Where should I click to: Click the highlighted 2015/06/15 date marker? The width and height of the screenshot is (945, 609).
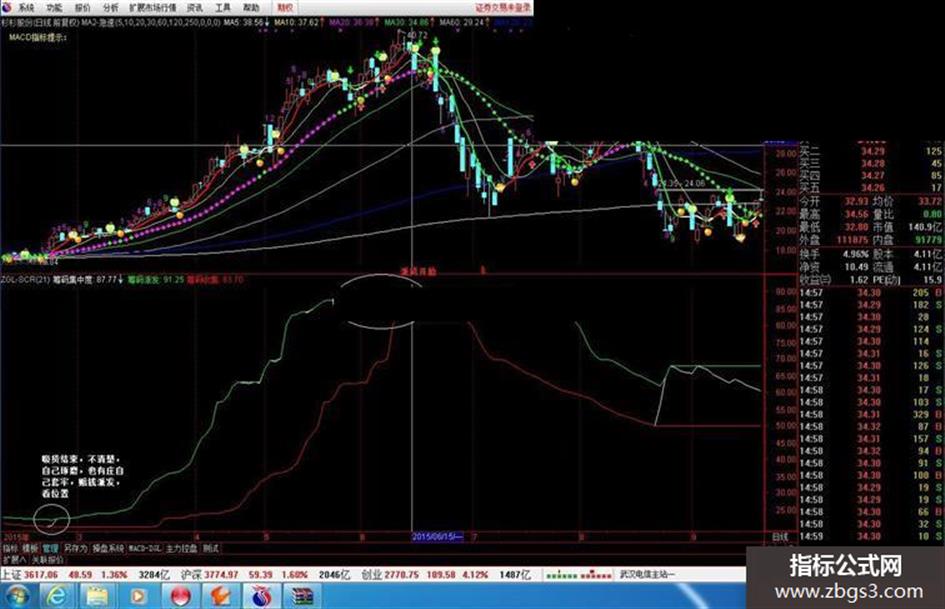[437, 536]
